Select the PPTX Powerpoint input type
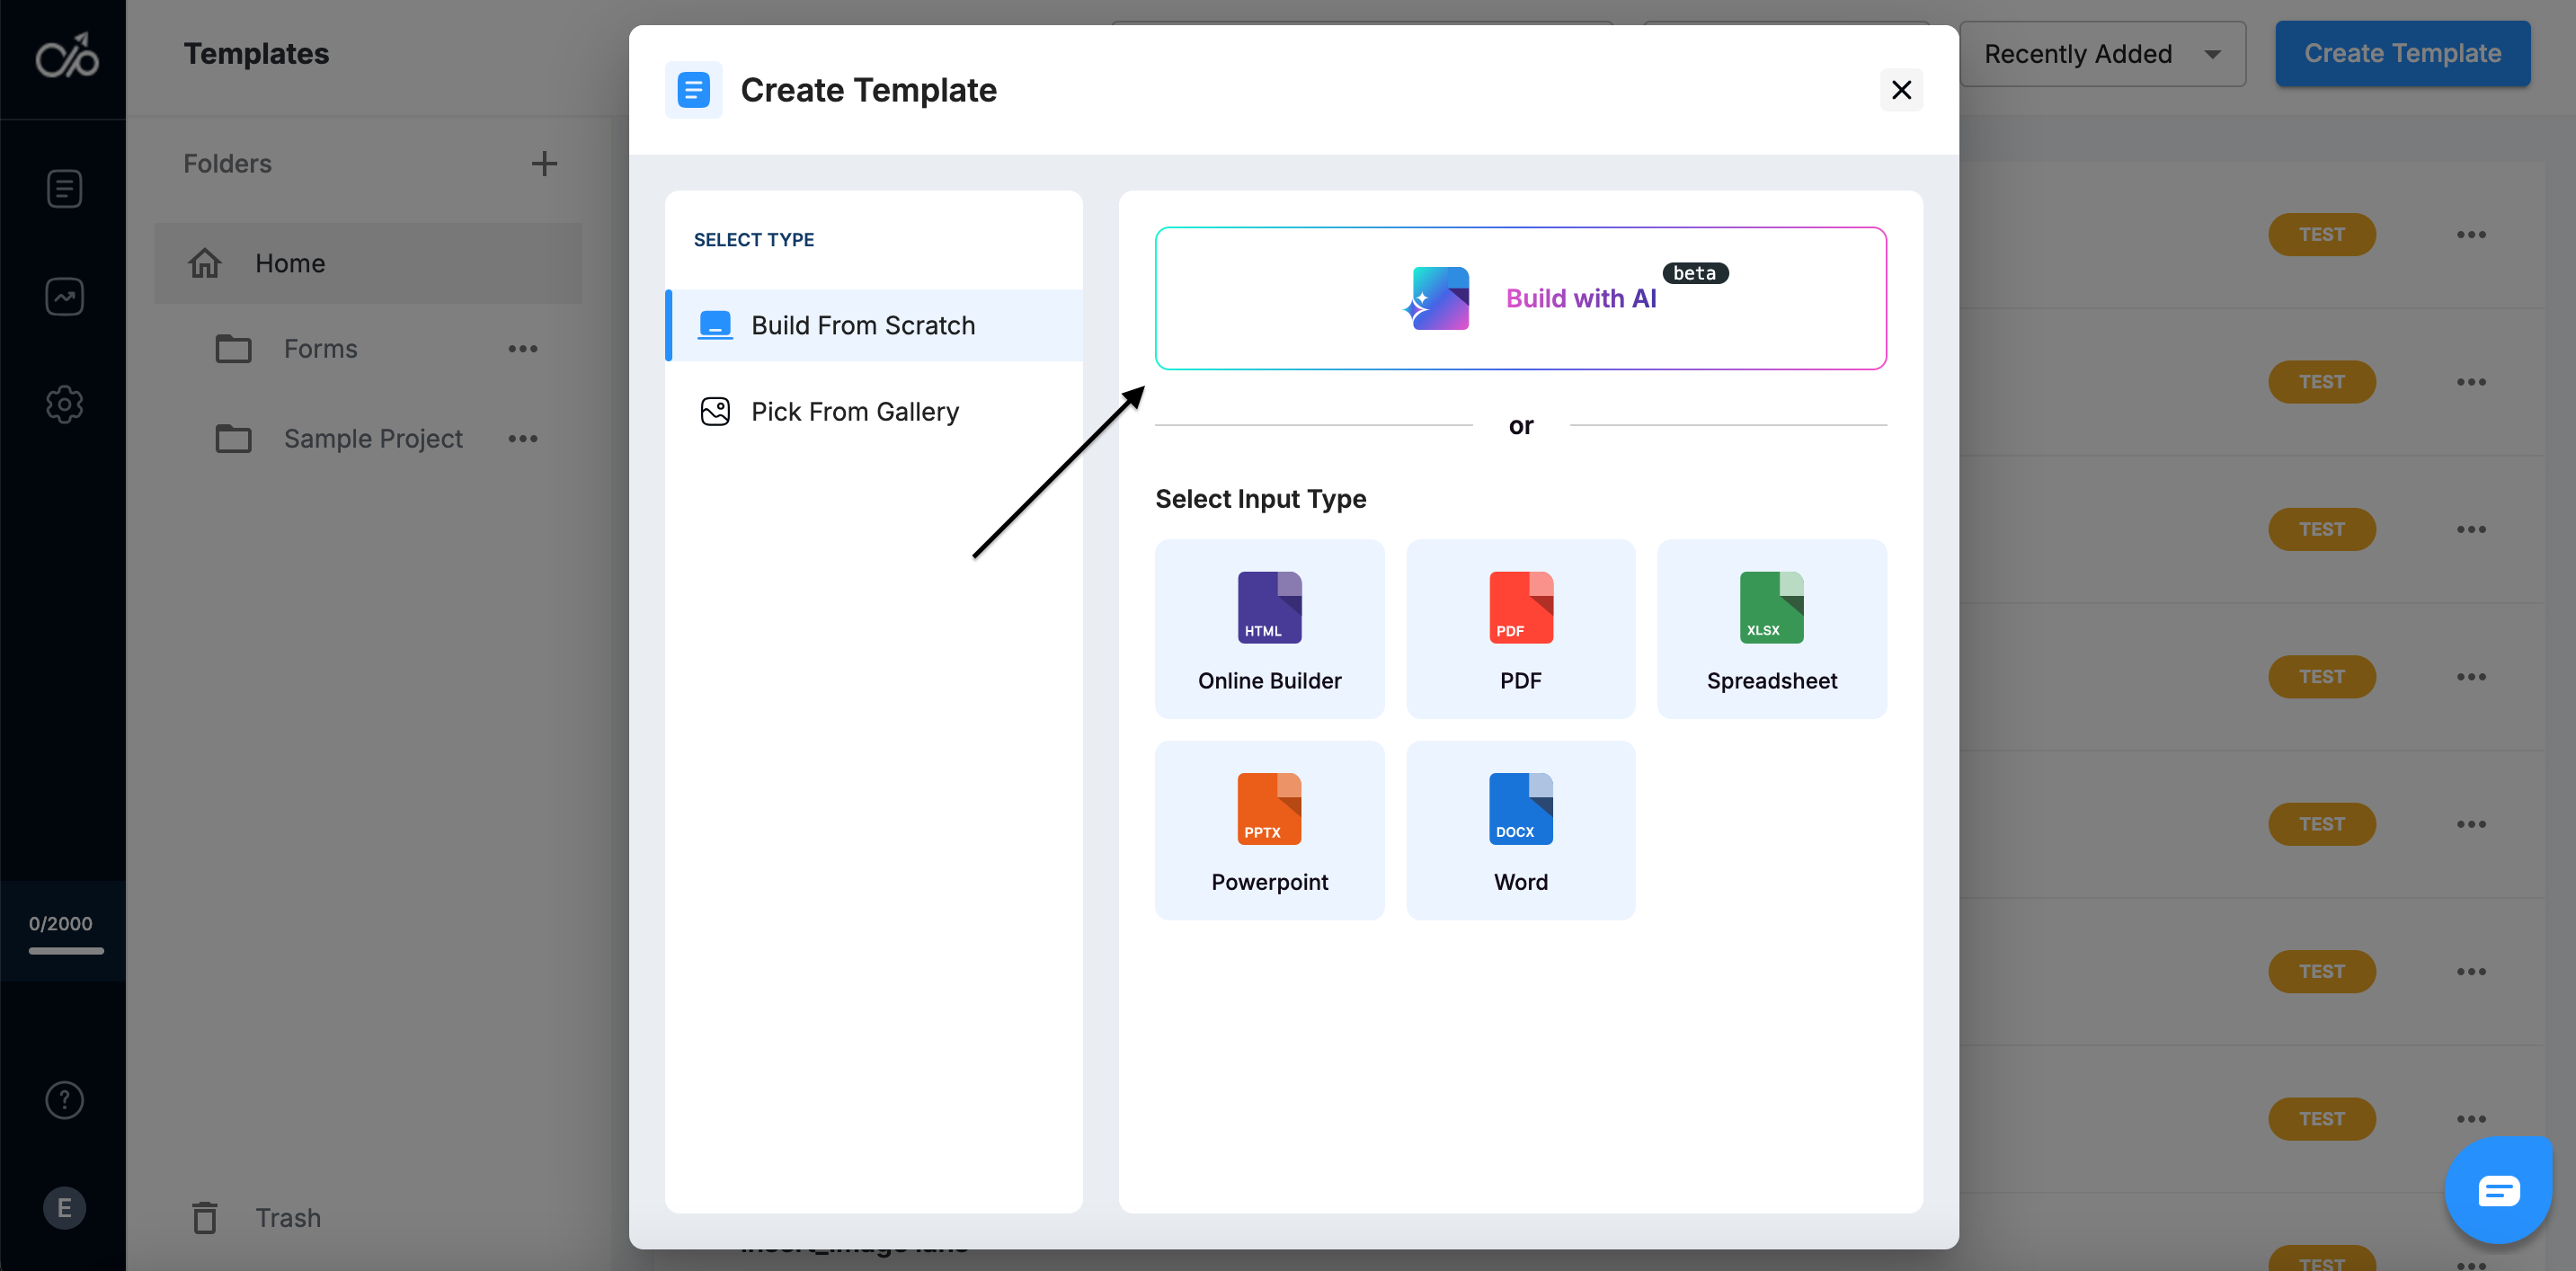Image resolution: width=2576 pixels, height=1271 pixels. point(1269,830)
